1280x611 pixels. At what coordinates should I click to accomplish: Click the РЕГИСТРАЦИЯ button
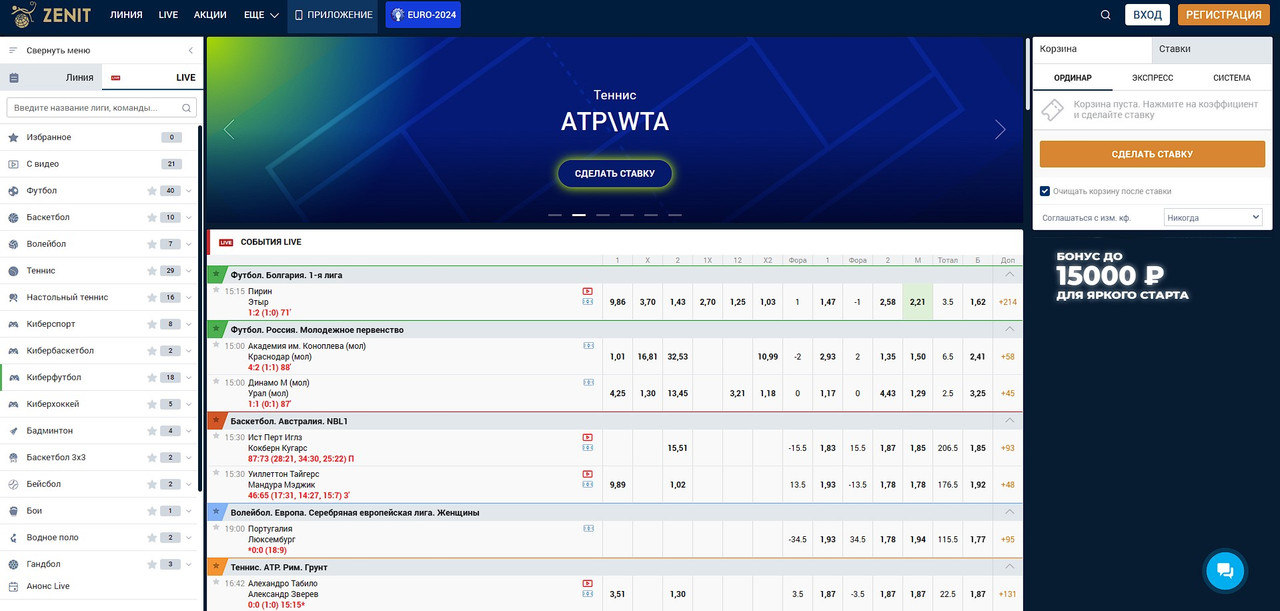point(1224,15)
